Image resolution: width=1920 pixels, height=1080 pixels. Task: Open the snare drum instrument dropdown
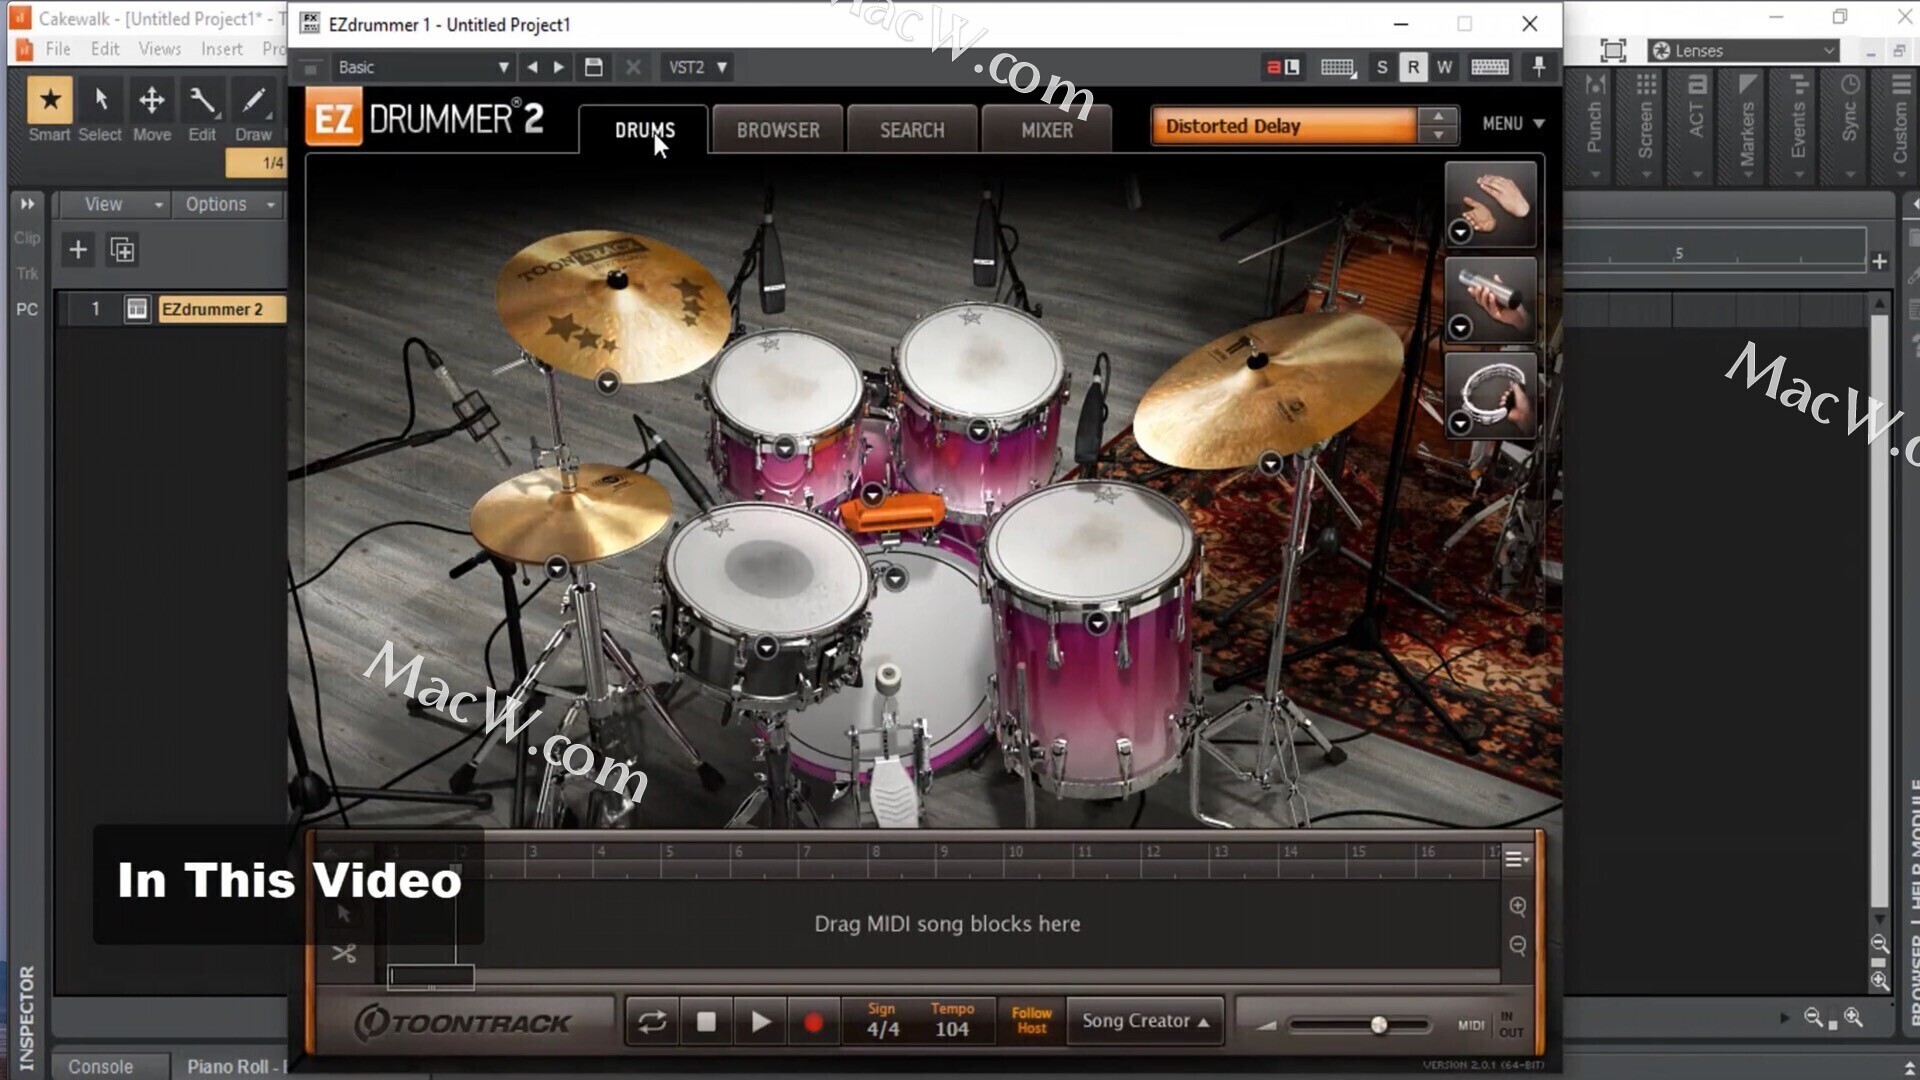(767, 648)
